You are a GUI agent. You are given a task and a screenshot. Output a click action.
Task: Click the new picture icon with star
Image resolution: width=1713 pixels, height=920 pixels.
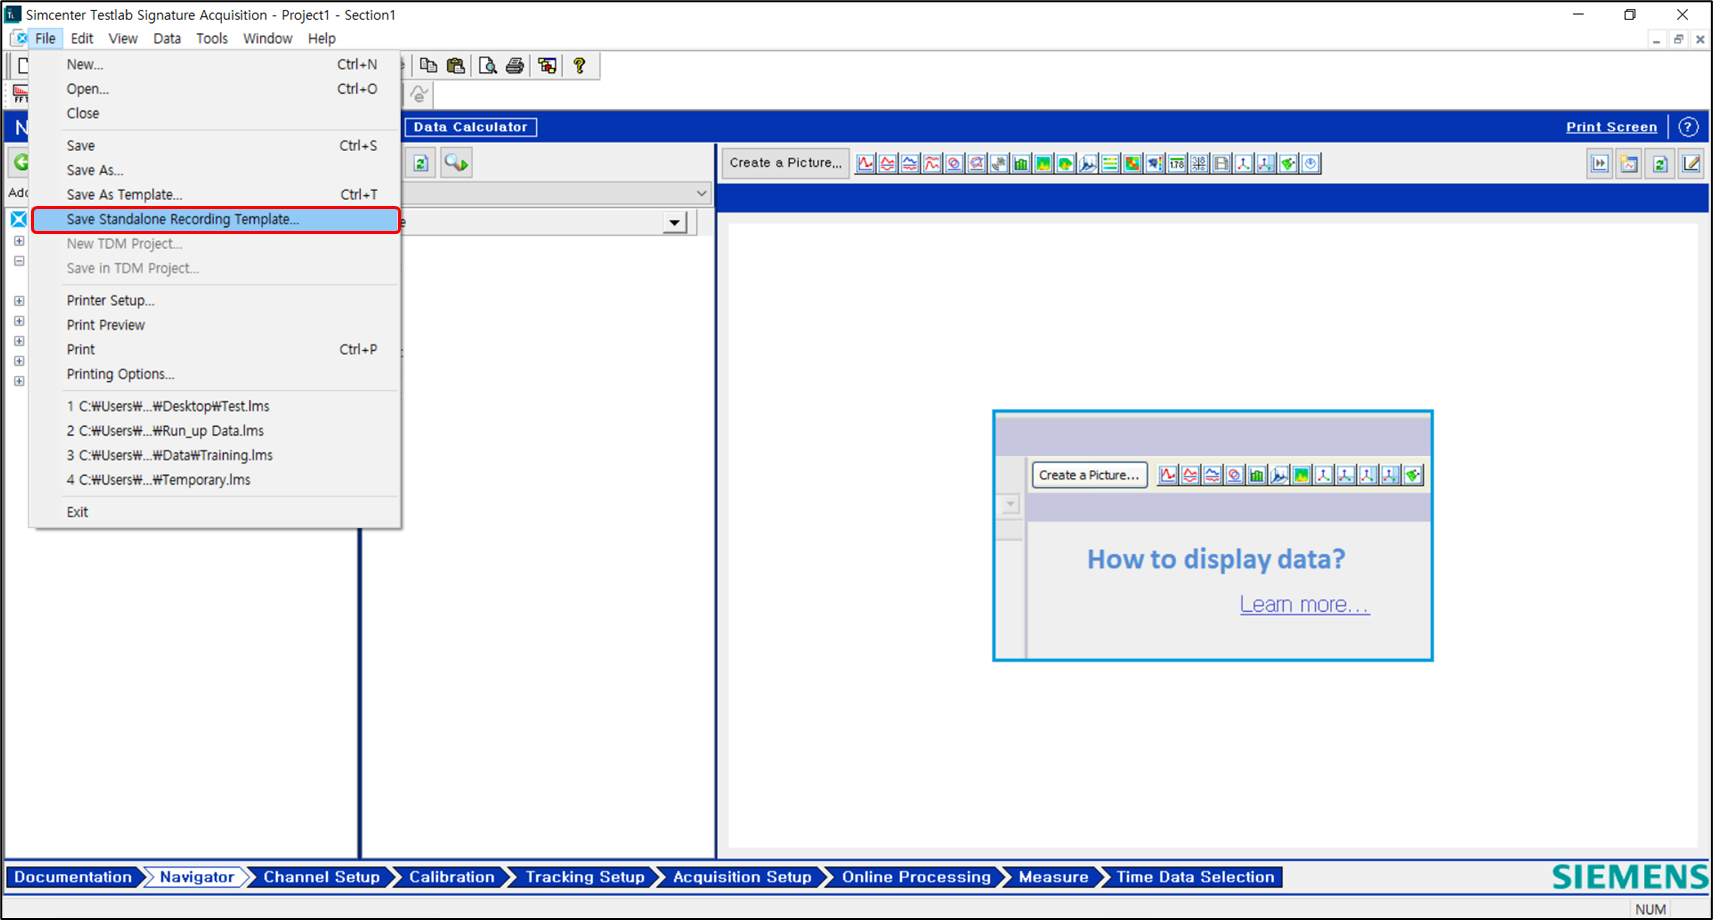click(x=1629, y=163)
